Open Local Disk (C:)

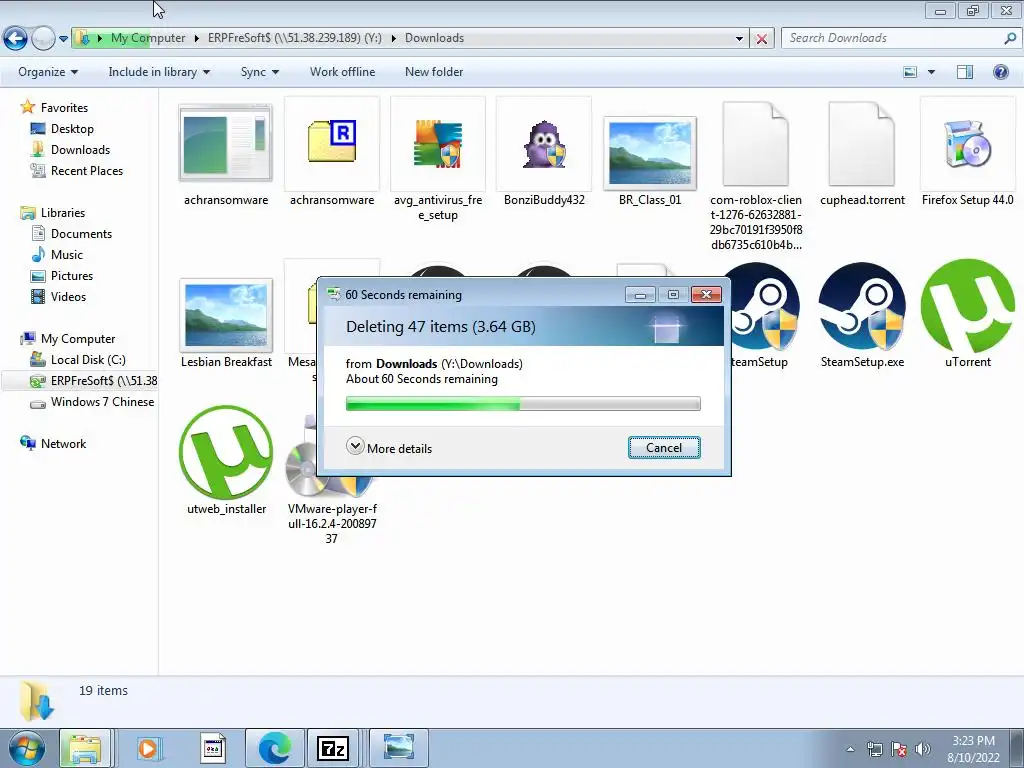[x=88, y=360]
